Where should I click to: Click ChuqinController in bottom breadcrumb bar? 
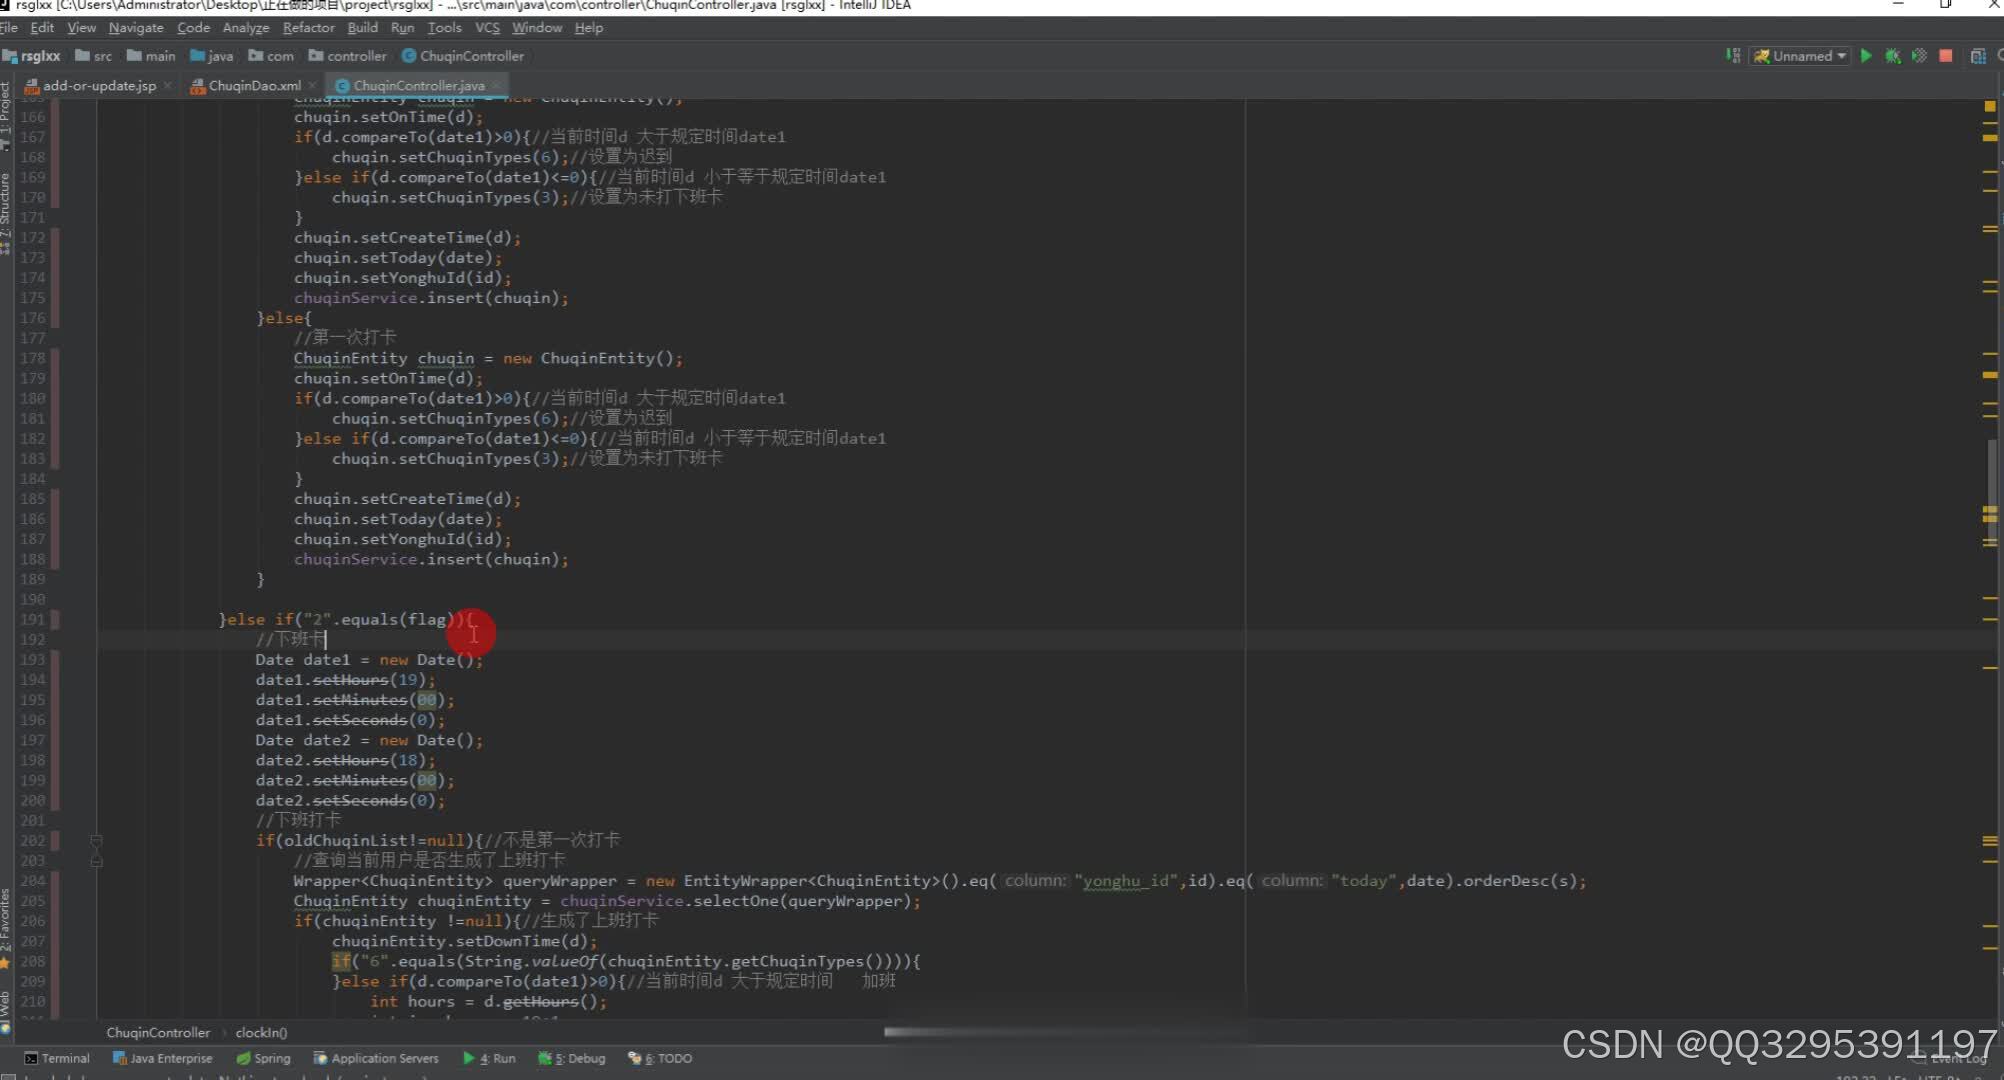pos(158,1032)
